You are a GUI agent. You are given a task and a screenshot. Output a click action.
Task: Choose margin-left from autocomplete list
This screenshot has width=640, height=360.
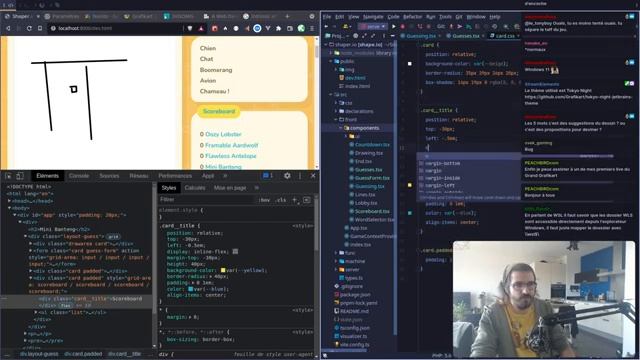440,185
